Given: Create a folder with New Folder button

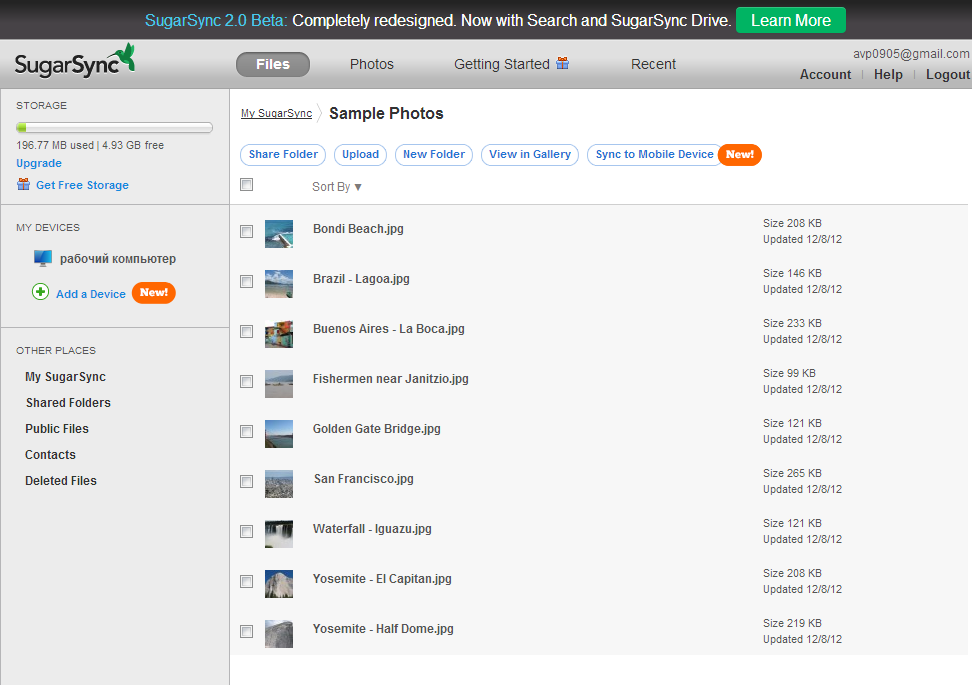Looking at the screenshot, I should 434,154.
